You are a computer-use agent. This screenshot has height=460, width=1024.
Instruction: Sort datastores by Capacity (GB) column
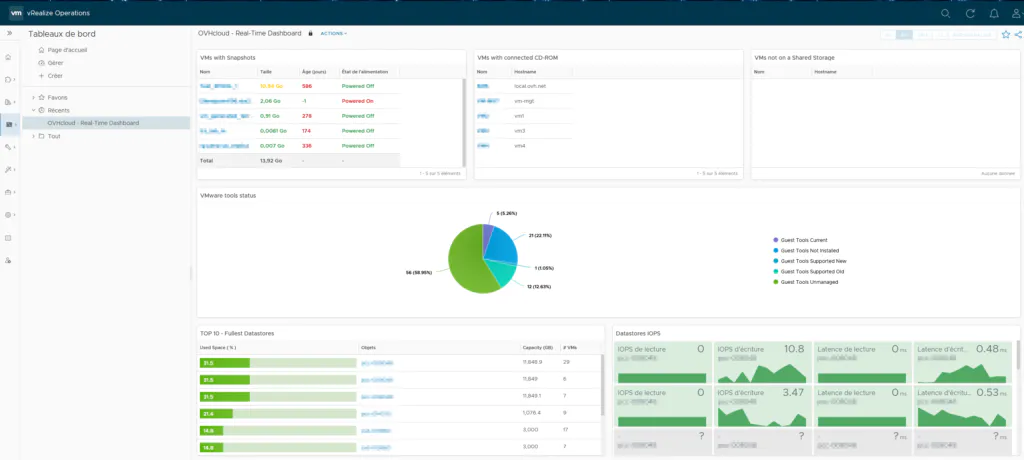pyautogui.click(x=537, y=348)
